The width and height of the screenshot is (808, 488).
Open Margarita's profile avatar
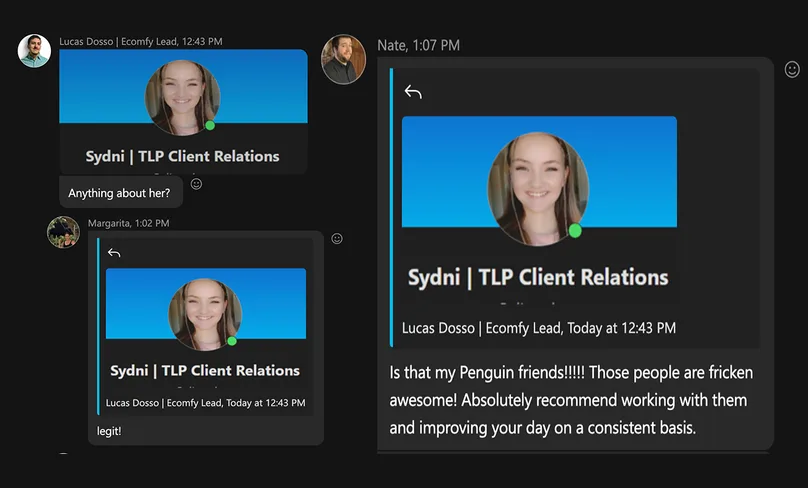[x=63, y=232]
